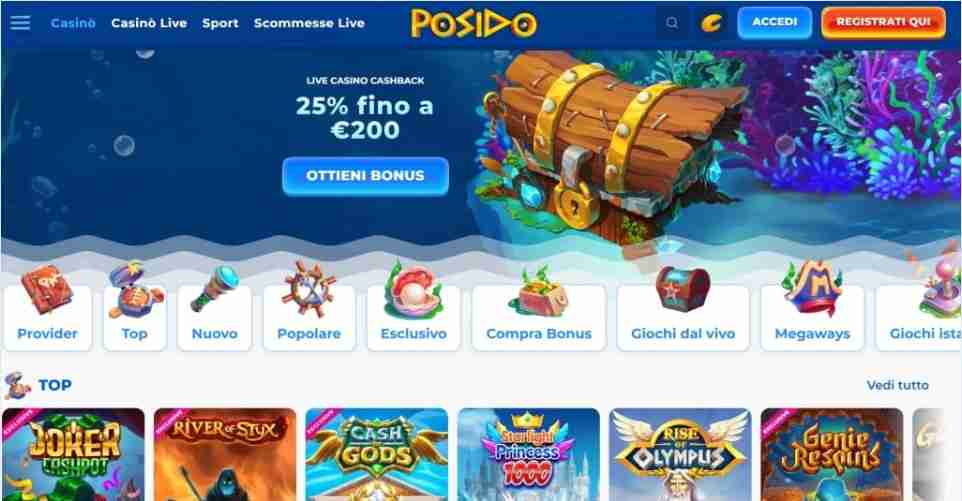Go to the Sport section
The image size is (962, 501).
click(x=220, y=23)
